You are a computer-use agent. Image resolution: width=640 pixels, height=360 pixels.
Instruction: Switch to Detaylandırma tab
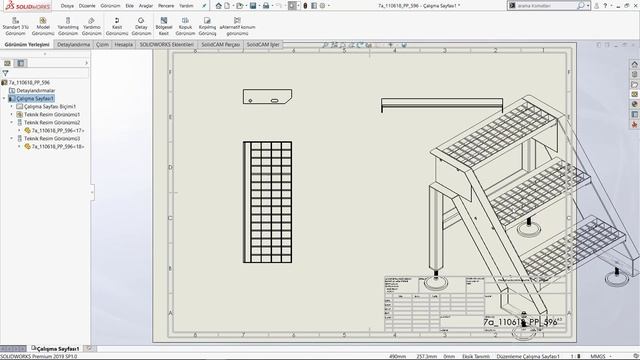click(73, 44)
